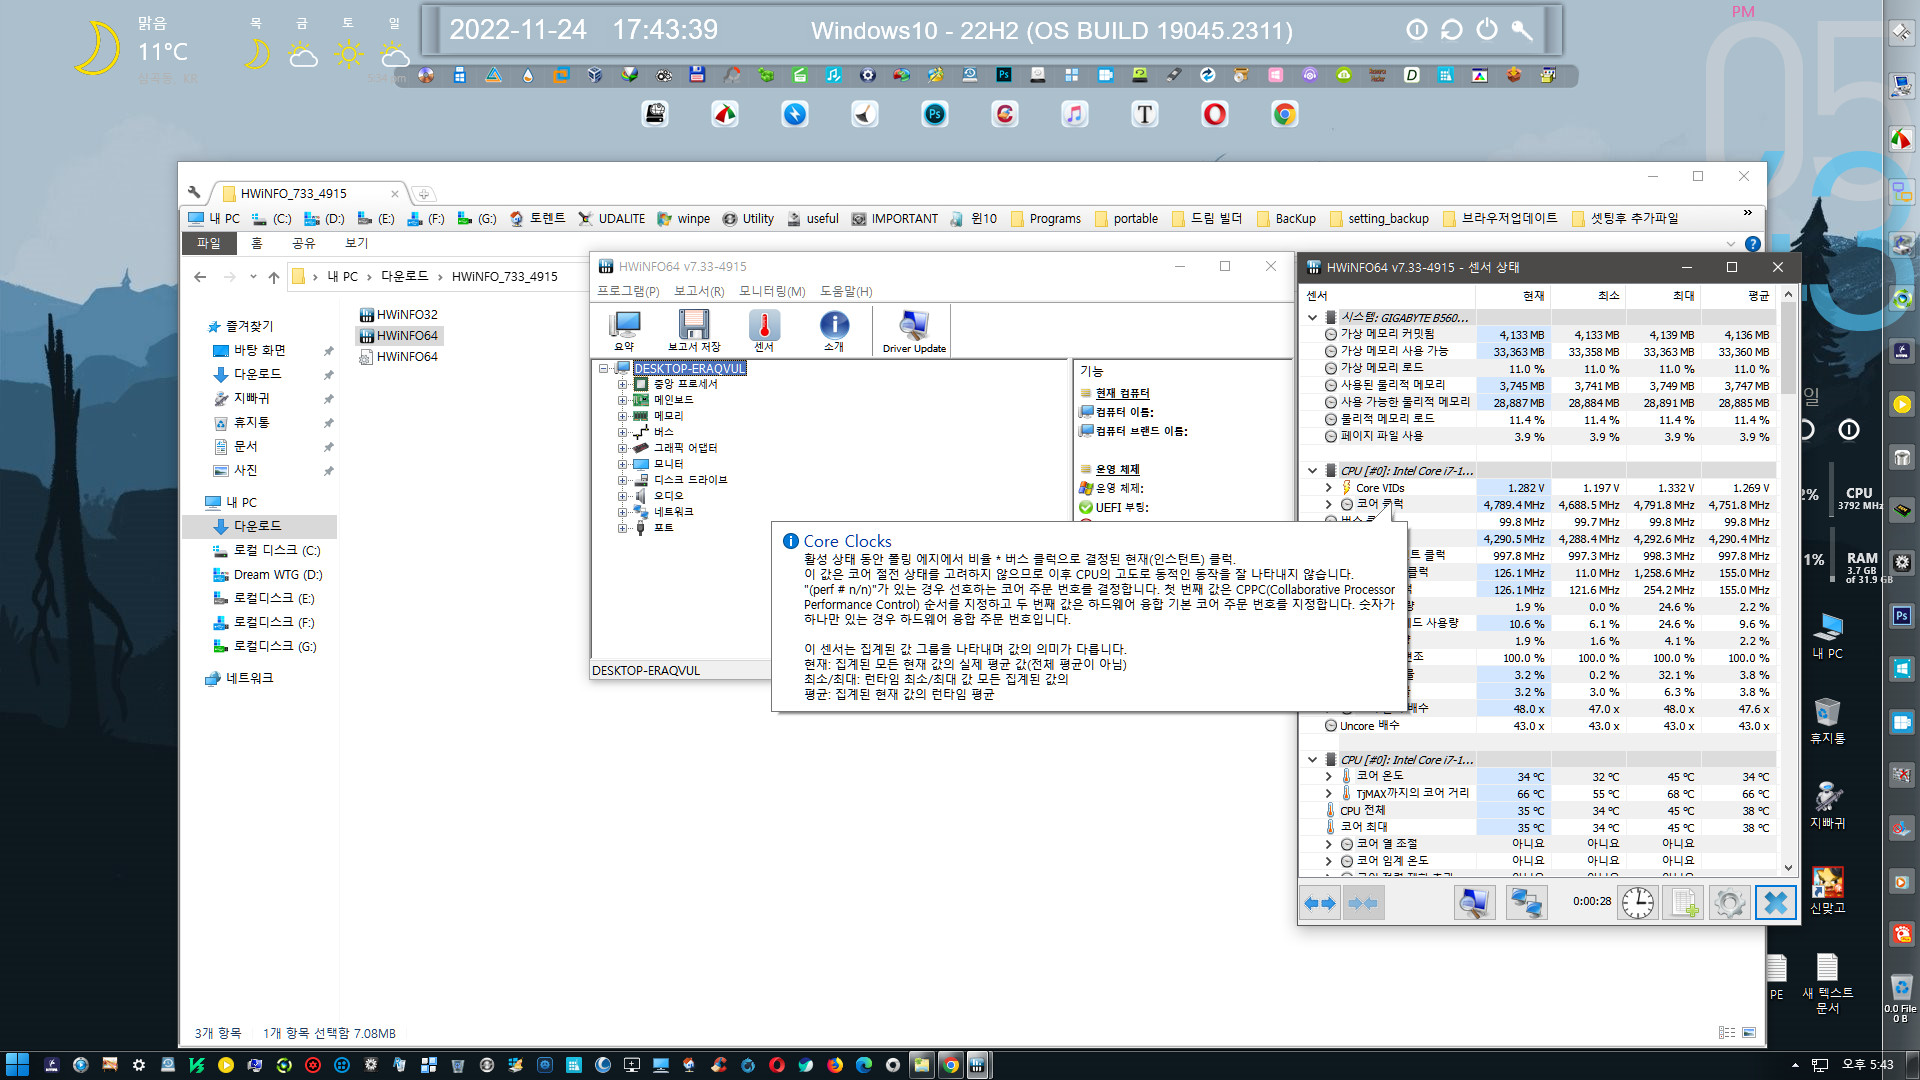Click the expand columns arrows button in sensor window
The image size is (1920, 1080).
1320,903
